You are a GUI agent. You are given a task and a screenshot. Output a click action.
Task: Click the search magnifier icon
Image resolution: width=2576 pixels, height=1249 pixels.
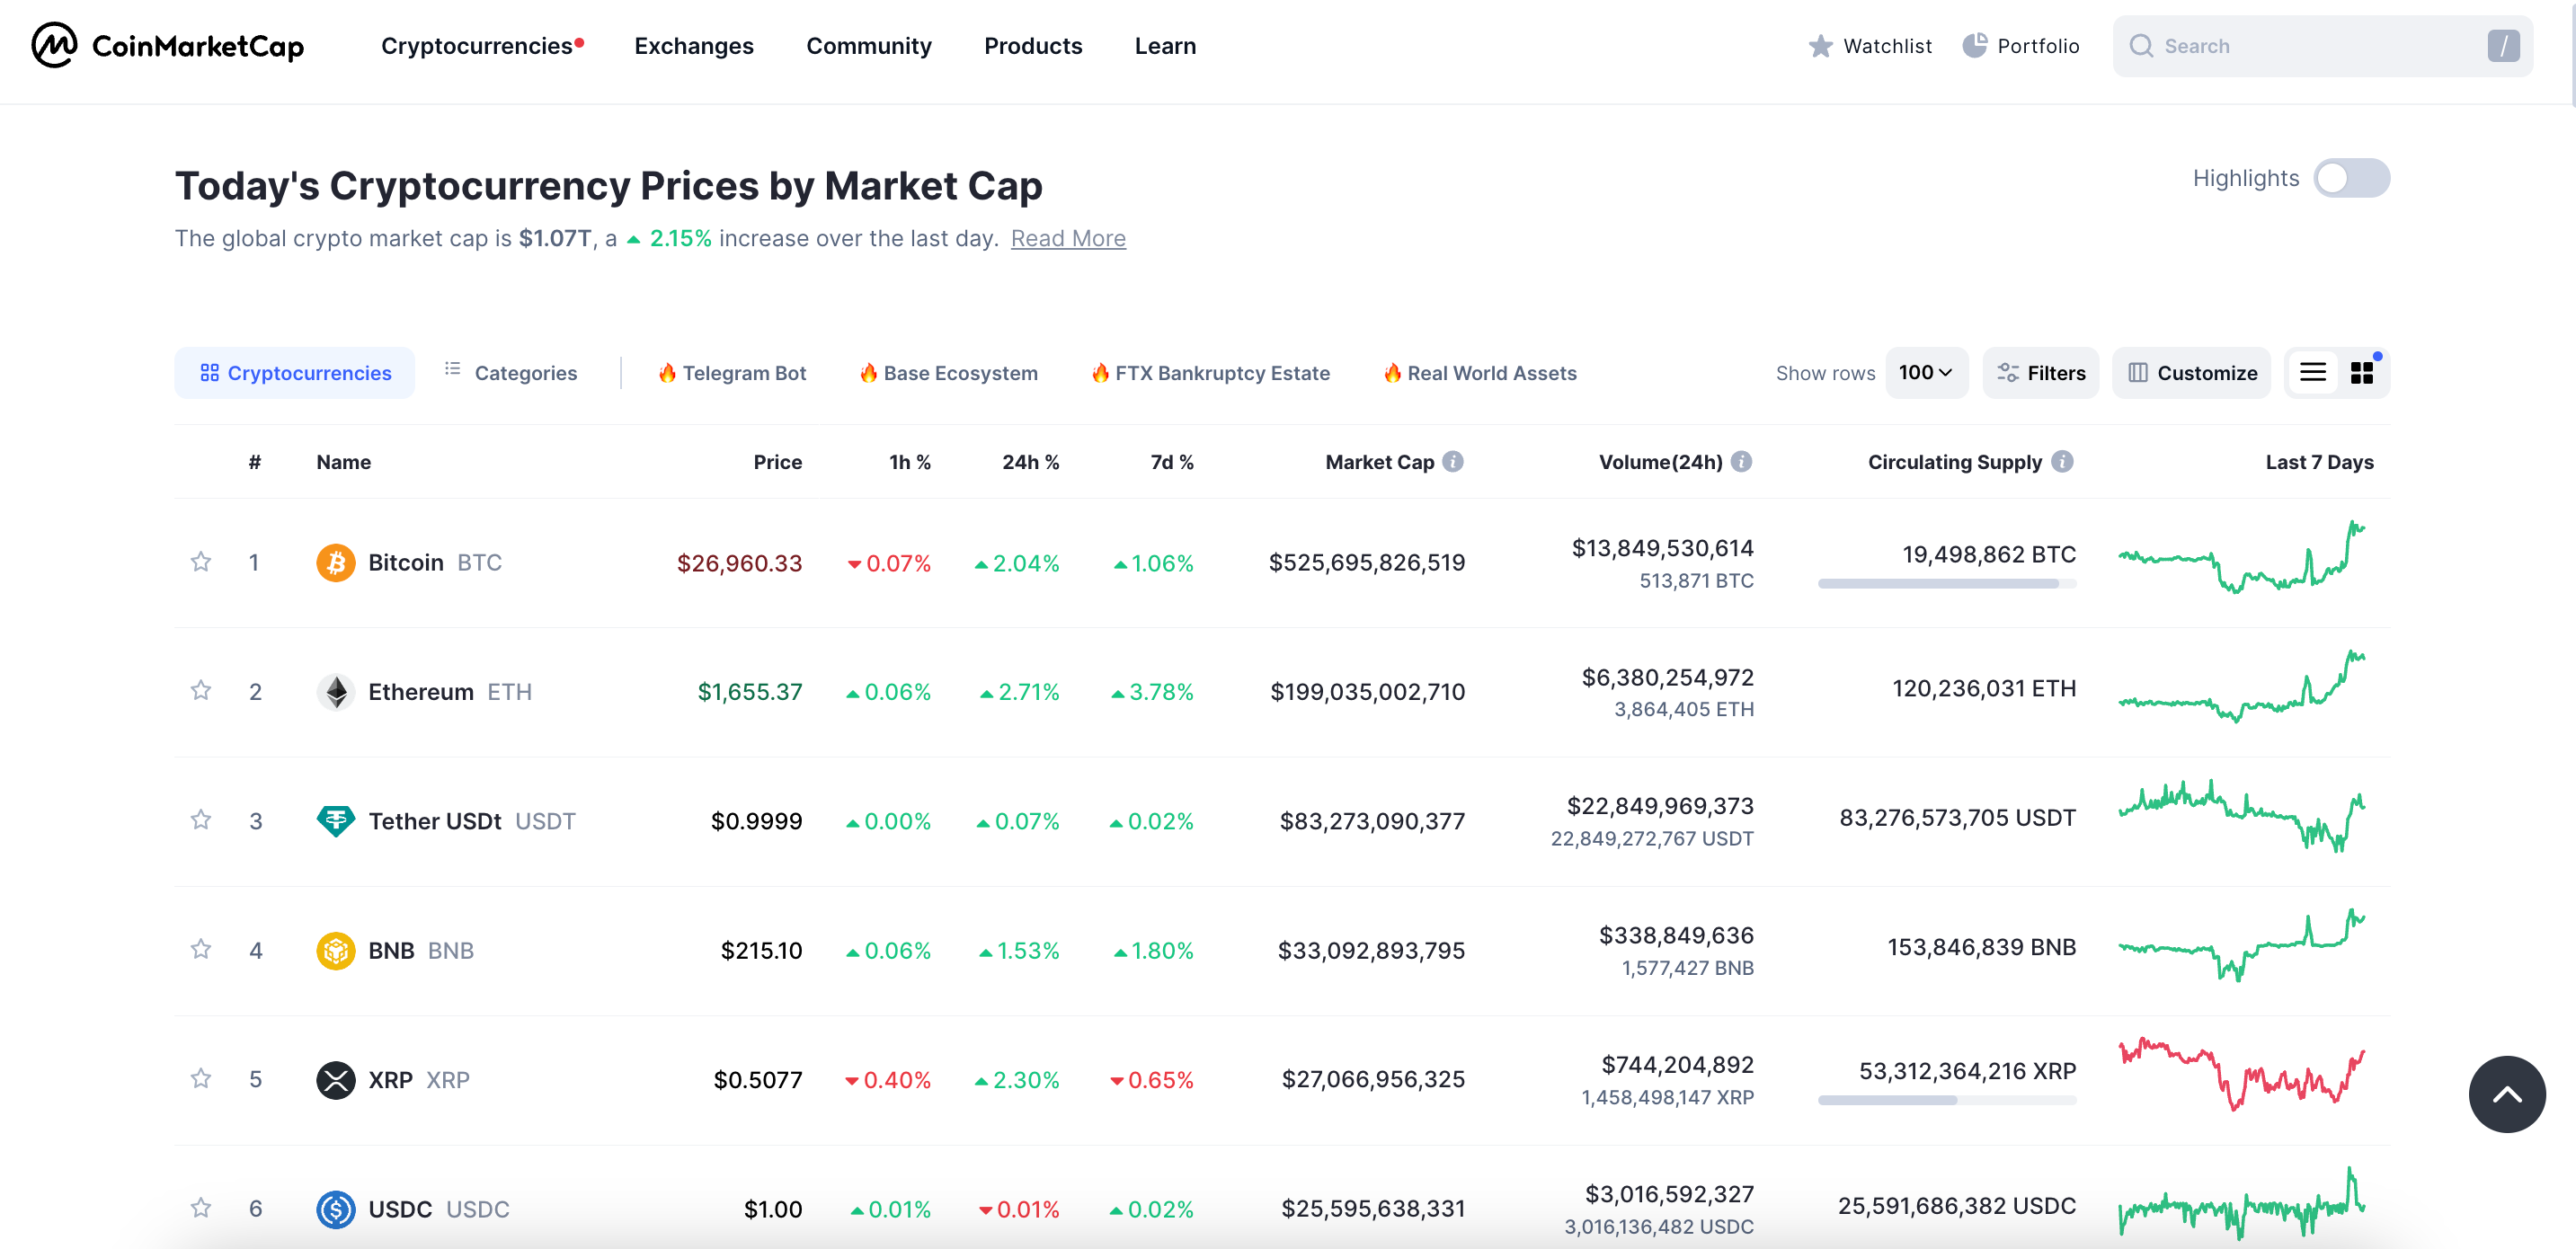coord(2140,46)
